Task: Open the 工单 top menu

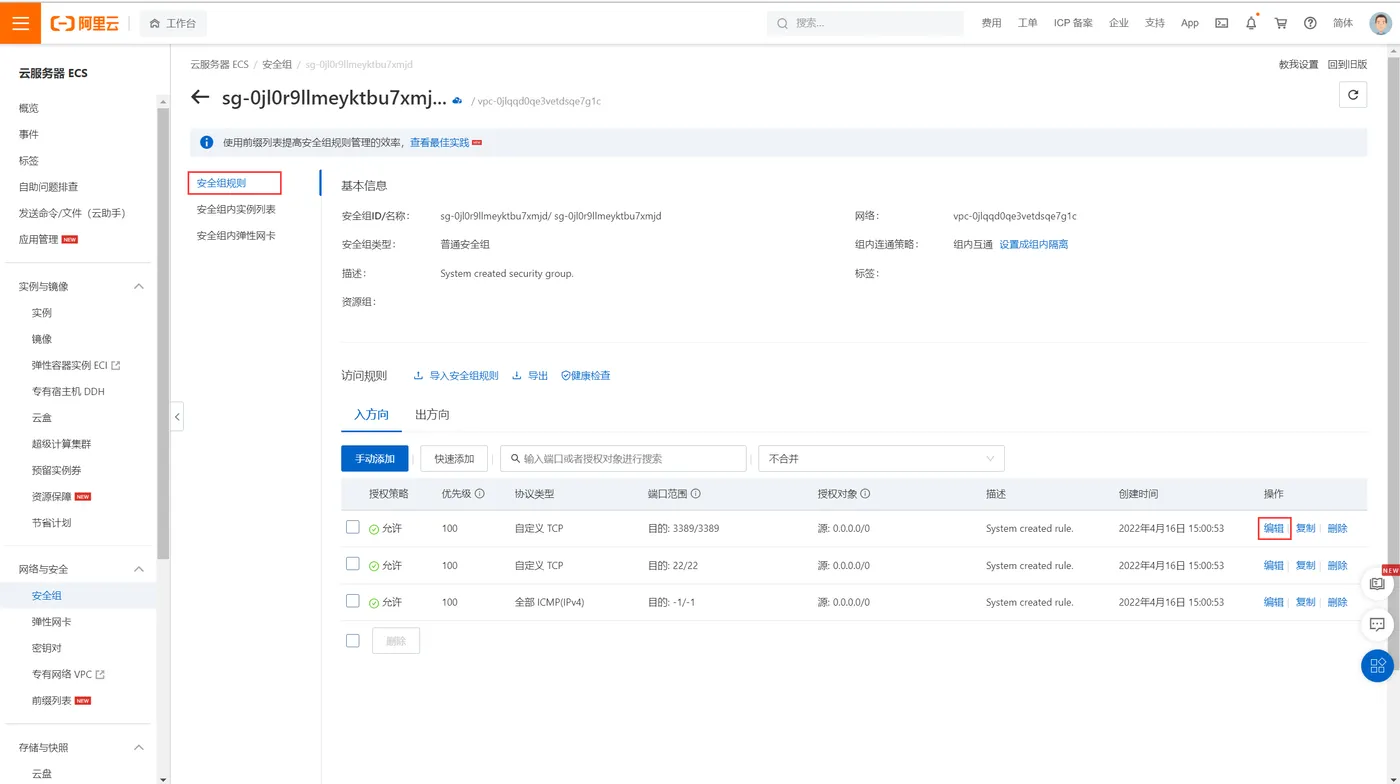Action: pyautogui.click(x=1027, y=23)
